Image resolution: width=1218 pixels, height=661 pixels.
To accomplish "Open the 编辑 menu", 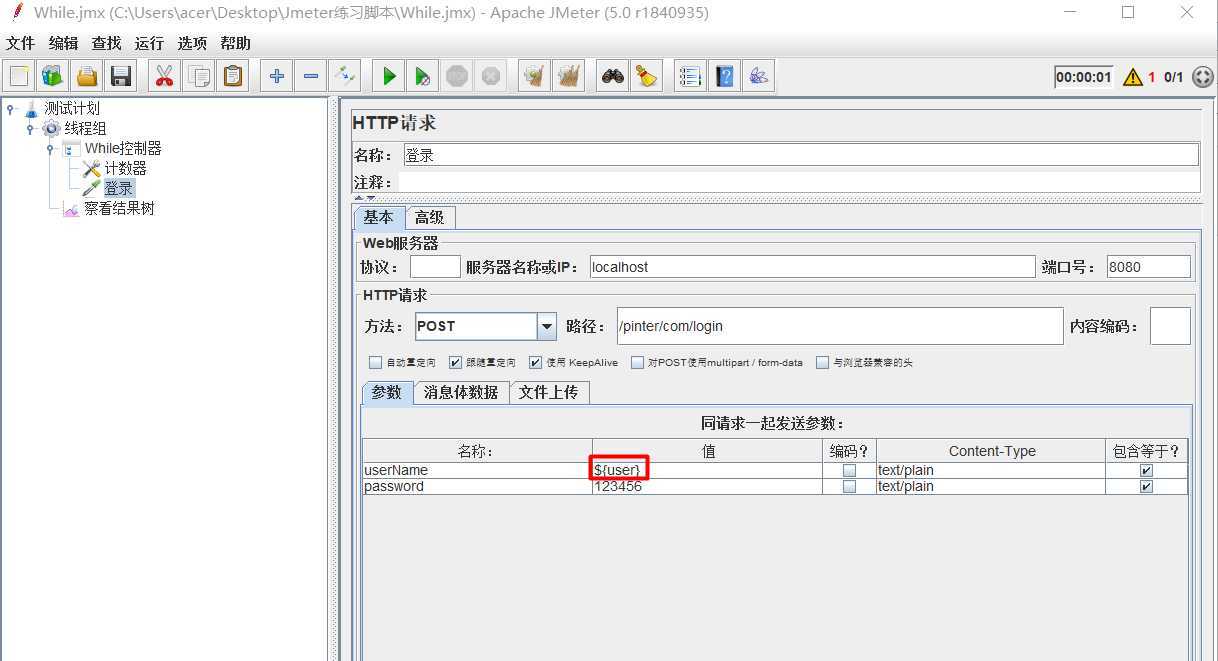I will (63, 43).
